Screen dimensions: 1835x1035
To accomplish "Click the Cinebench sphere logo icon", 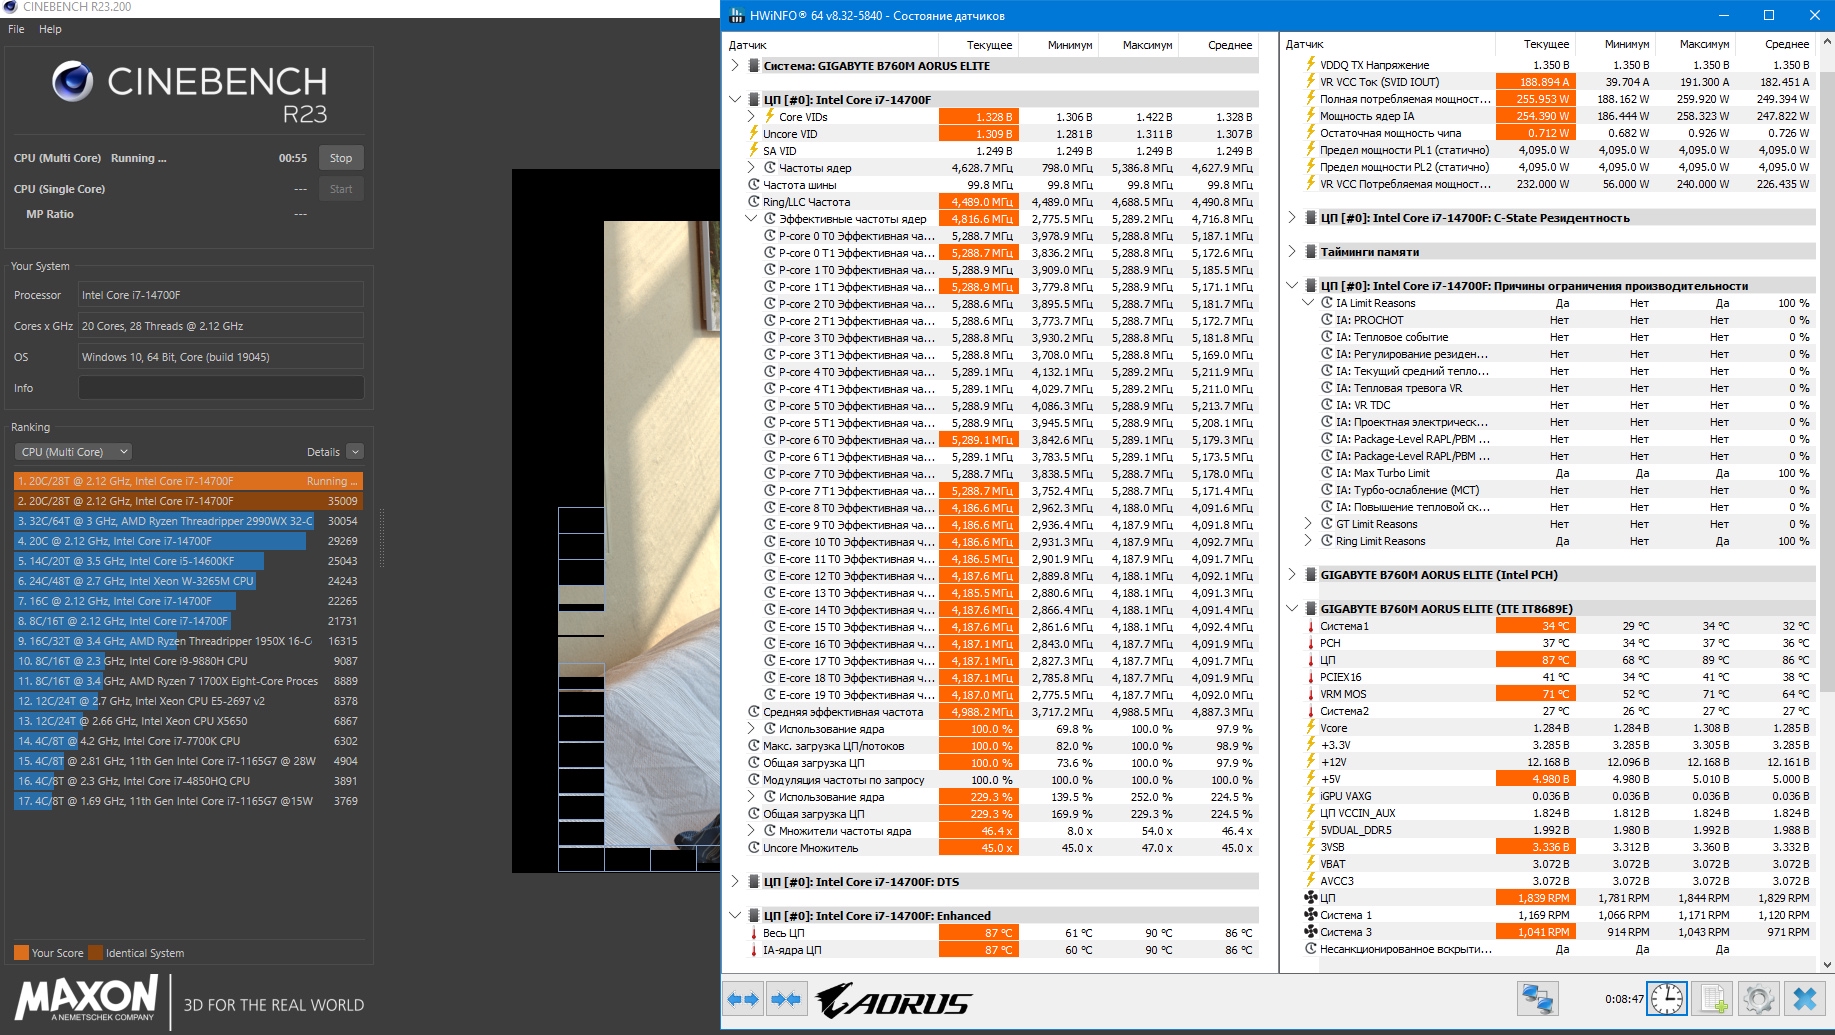I will 73,82.
